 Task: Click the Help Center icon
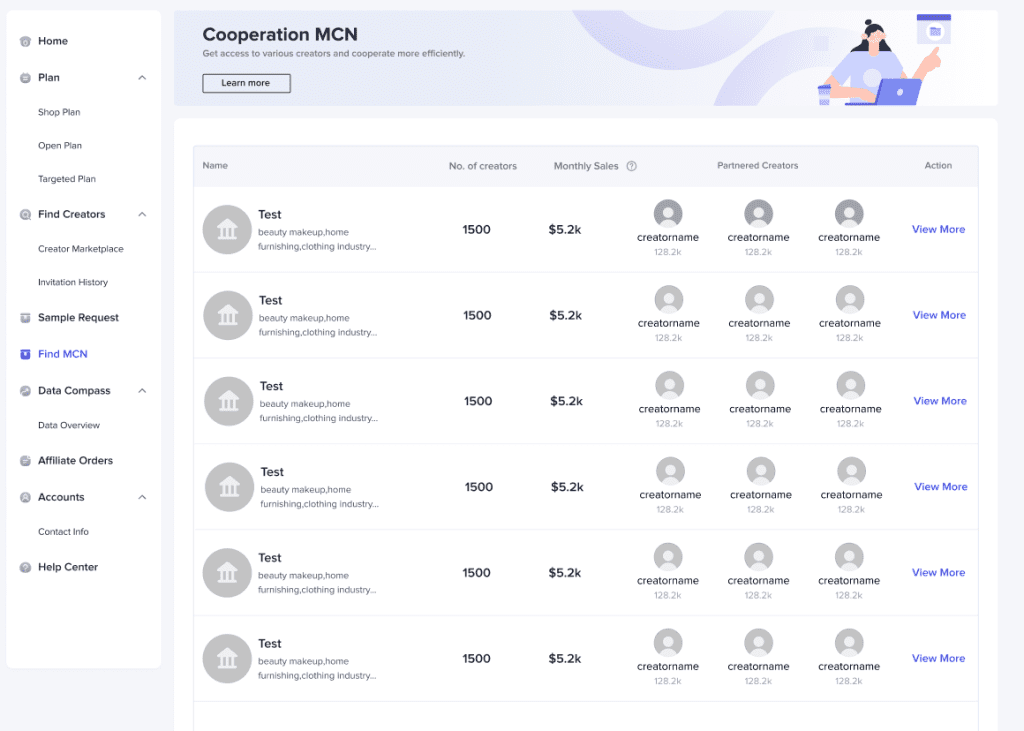click(25, 567)
